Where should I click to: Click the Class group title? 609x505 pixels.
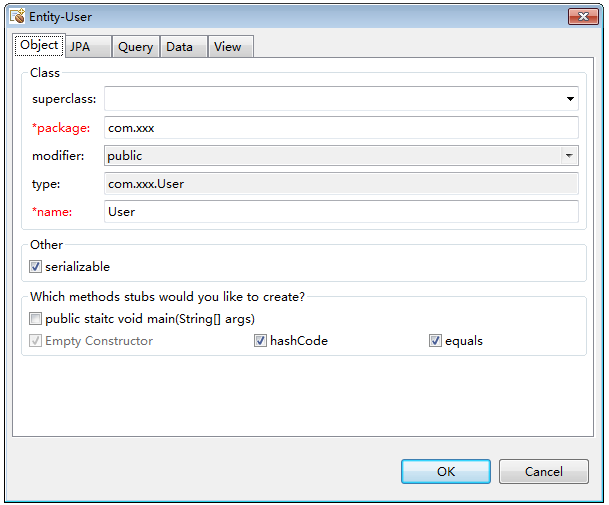coord(45,73)
